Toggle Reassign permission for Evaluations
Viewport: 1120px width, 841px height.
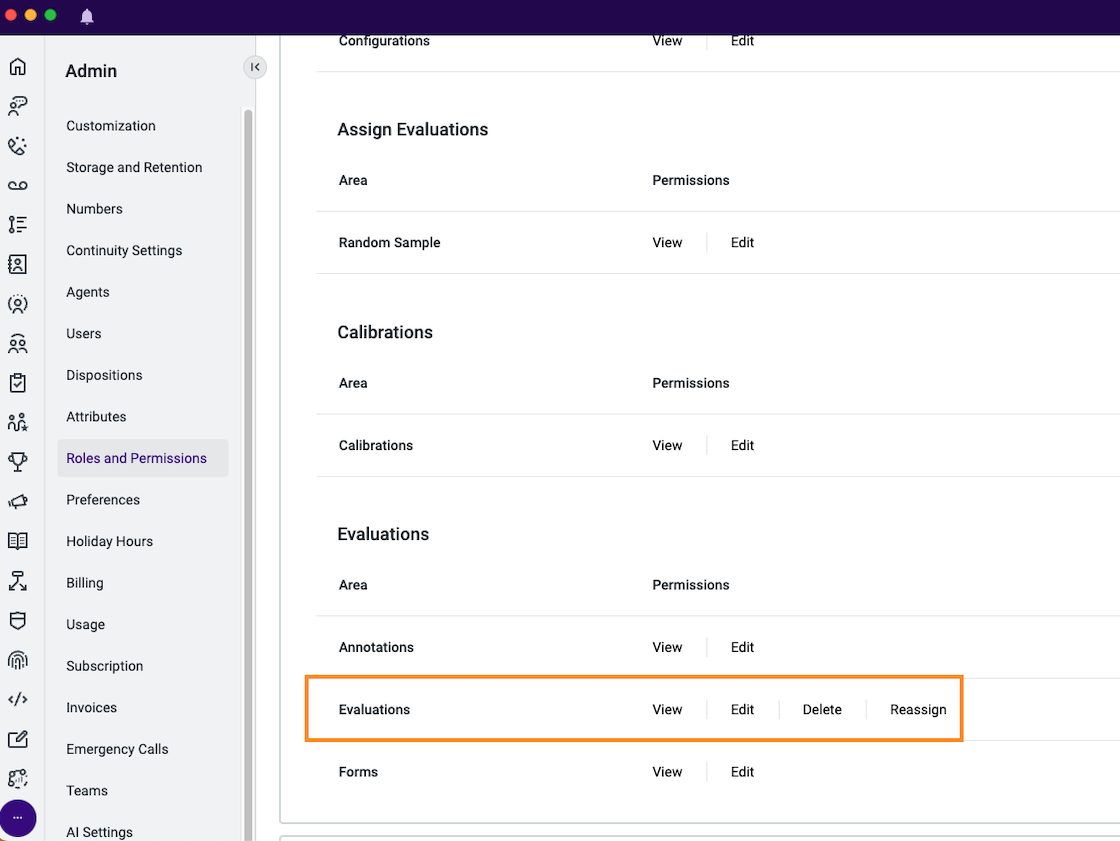[918, 710]
